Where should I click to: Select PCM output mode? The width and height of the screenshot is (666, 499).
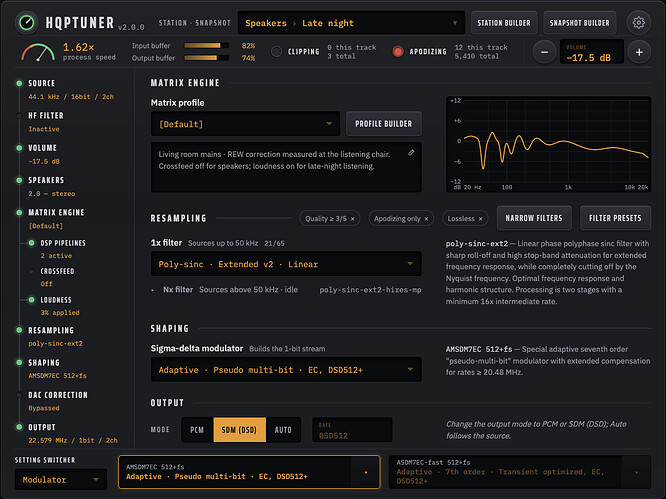click(197, 430)
